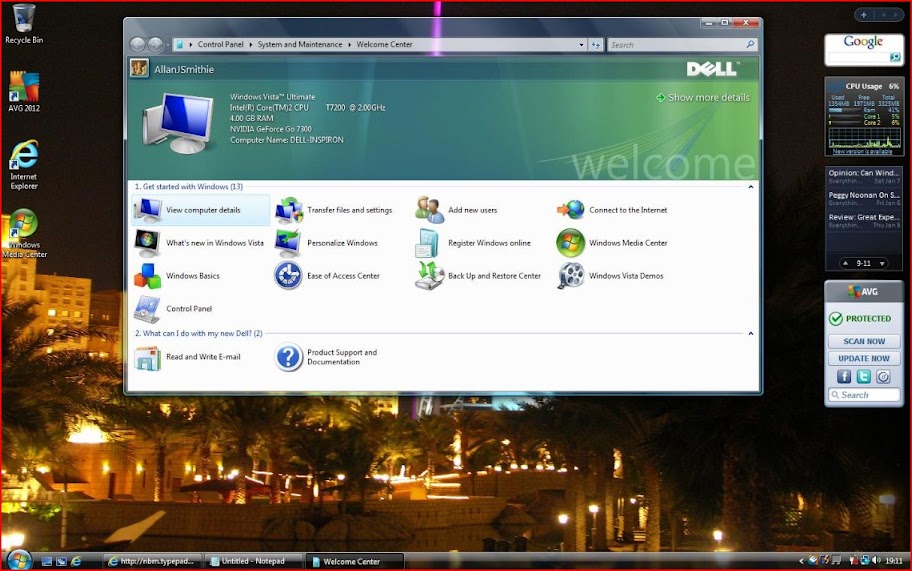Click Control Panel in the address breadcrumb

(220, 44)
